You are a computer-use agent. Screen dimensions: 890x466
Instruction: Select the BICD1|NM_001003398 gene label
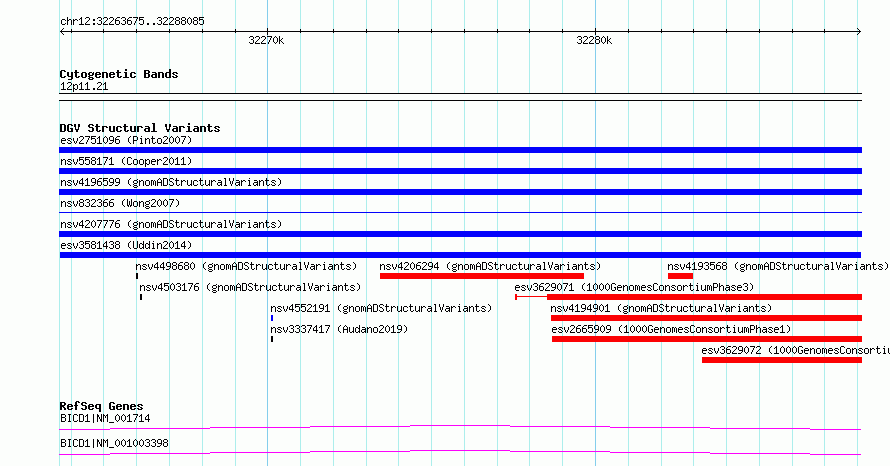click(x=114, y=443)
